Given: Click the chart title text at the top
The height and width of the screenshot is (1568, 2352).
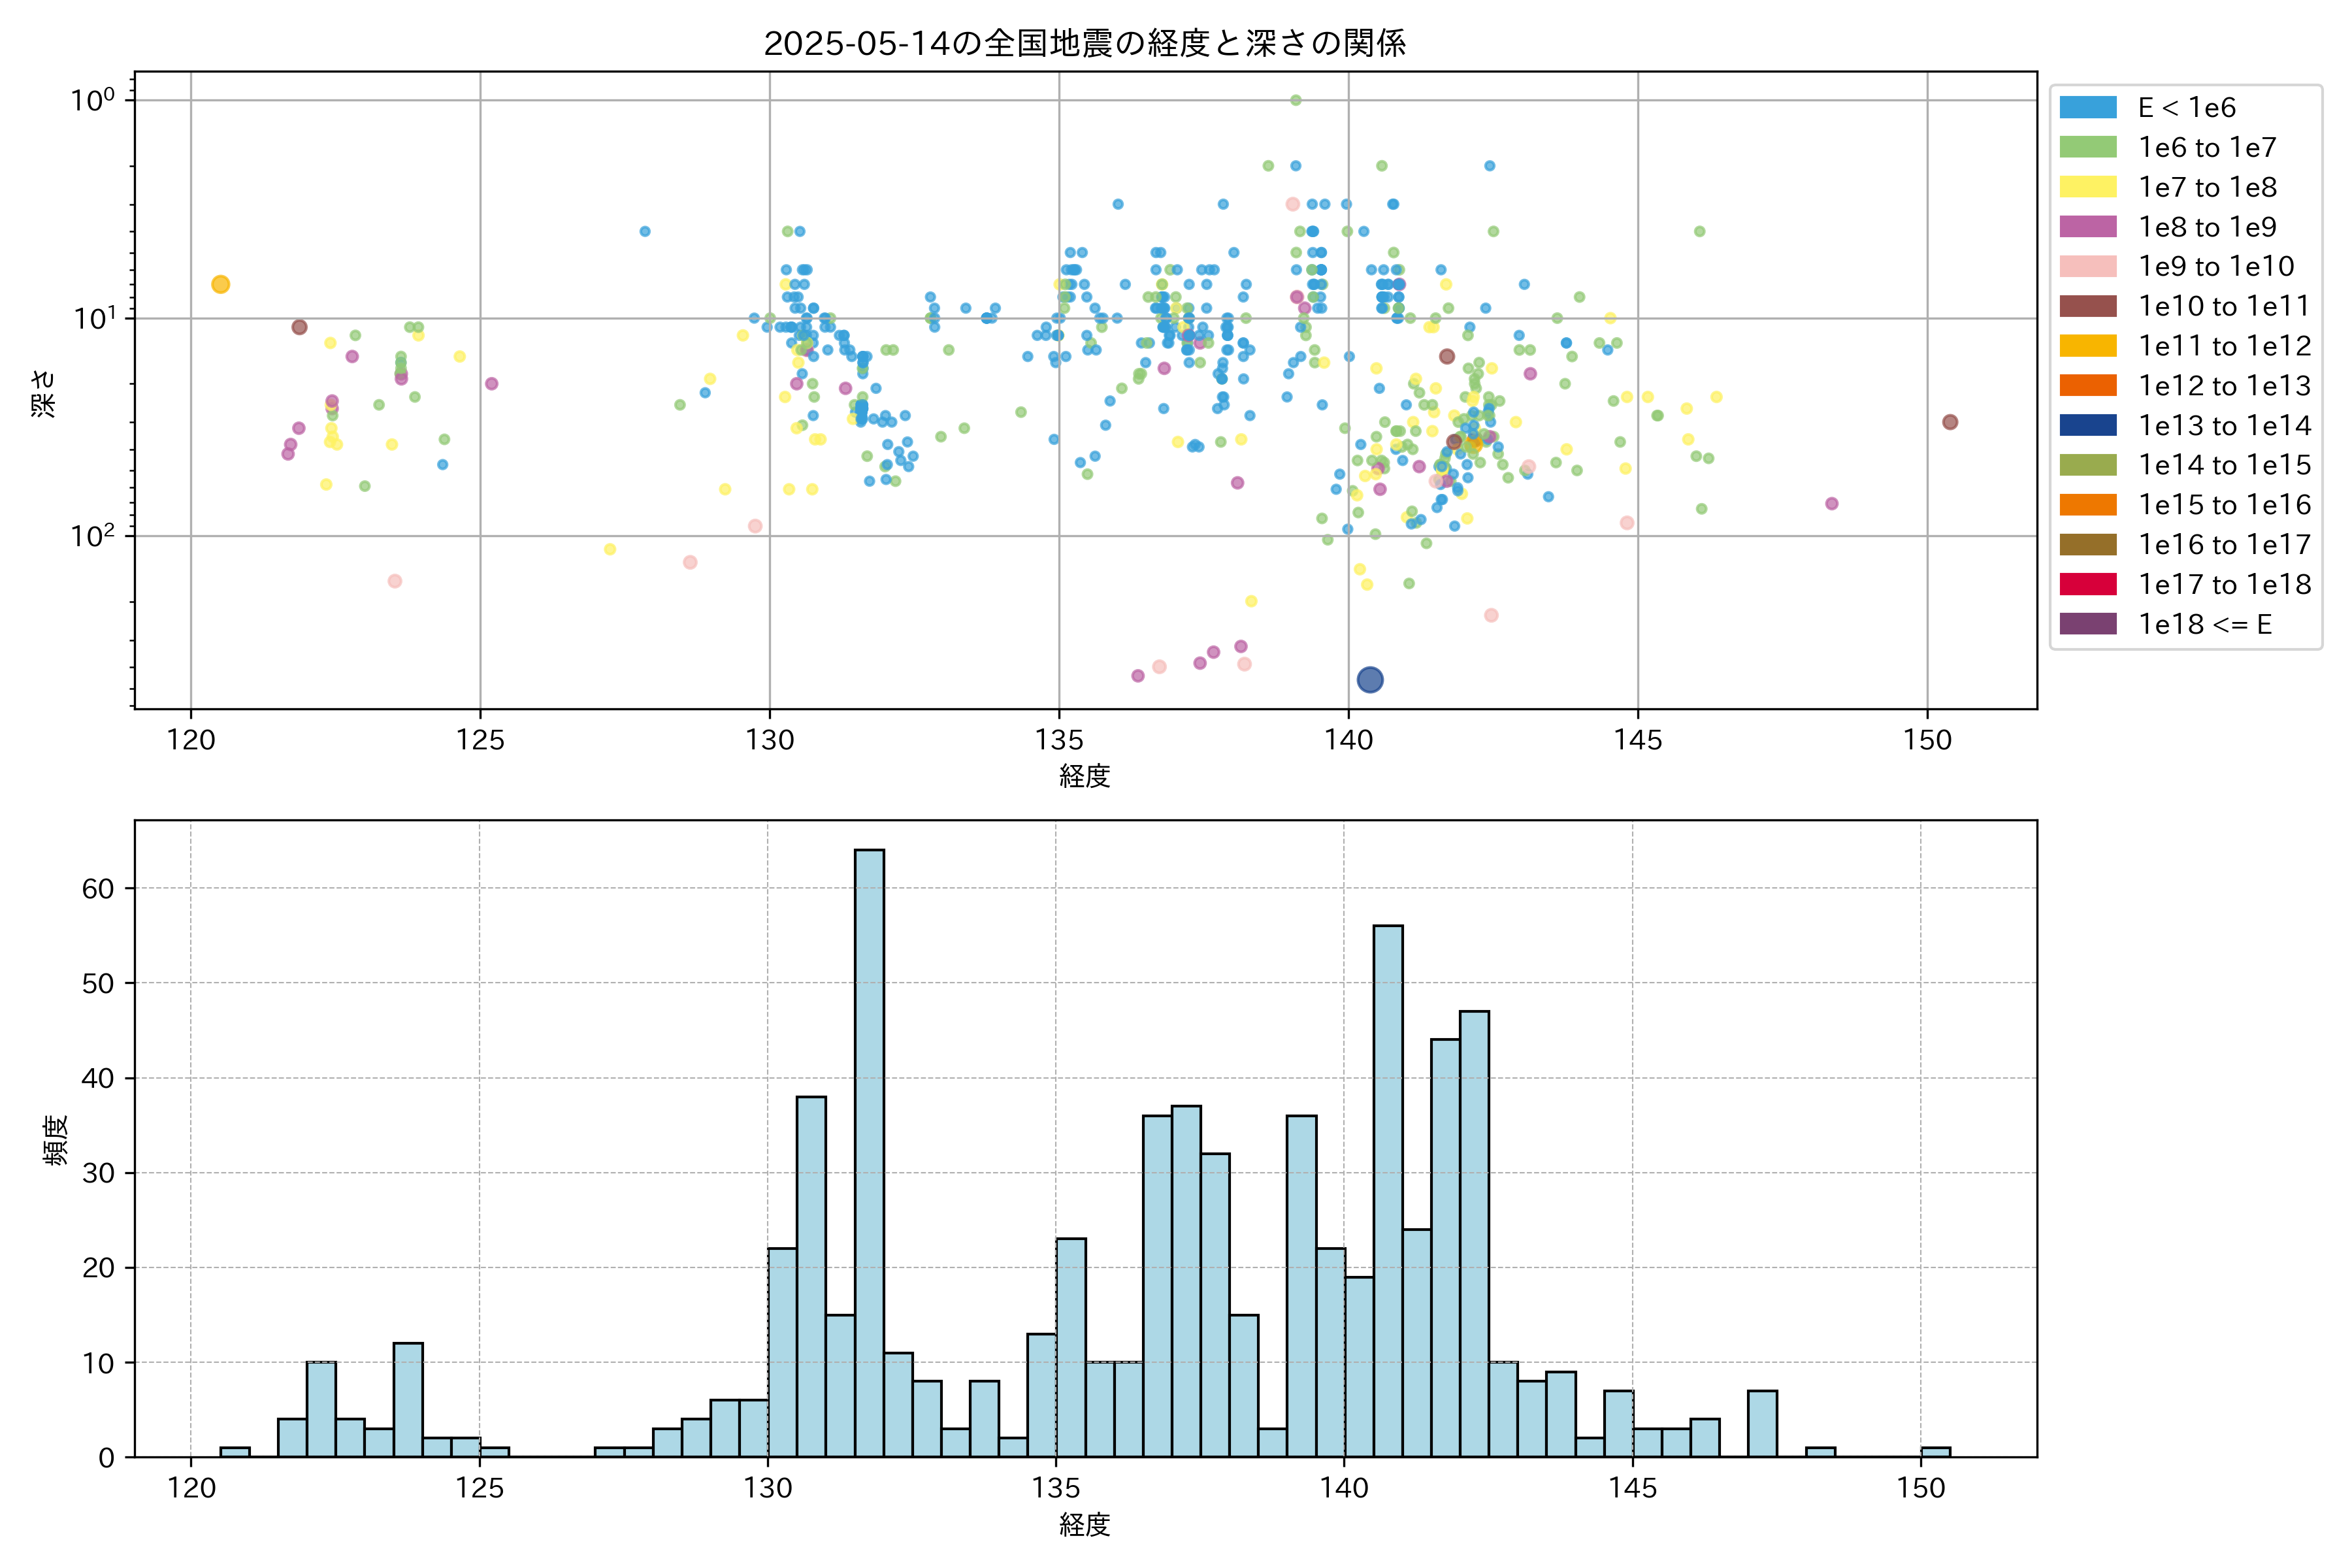Looking at the screenshot, I should 1085,43.
